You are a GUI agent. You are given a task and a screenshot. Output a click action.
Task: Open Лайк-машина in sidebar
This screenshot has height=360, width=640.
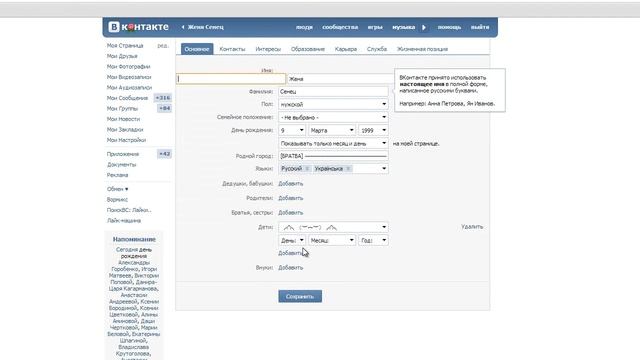pyautogui.click(x=124, y=220)
